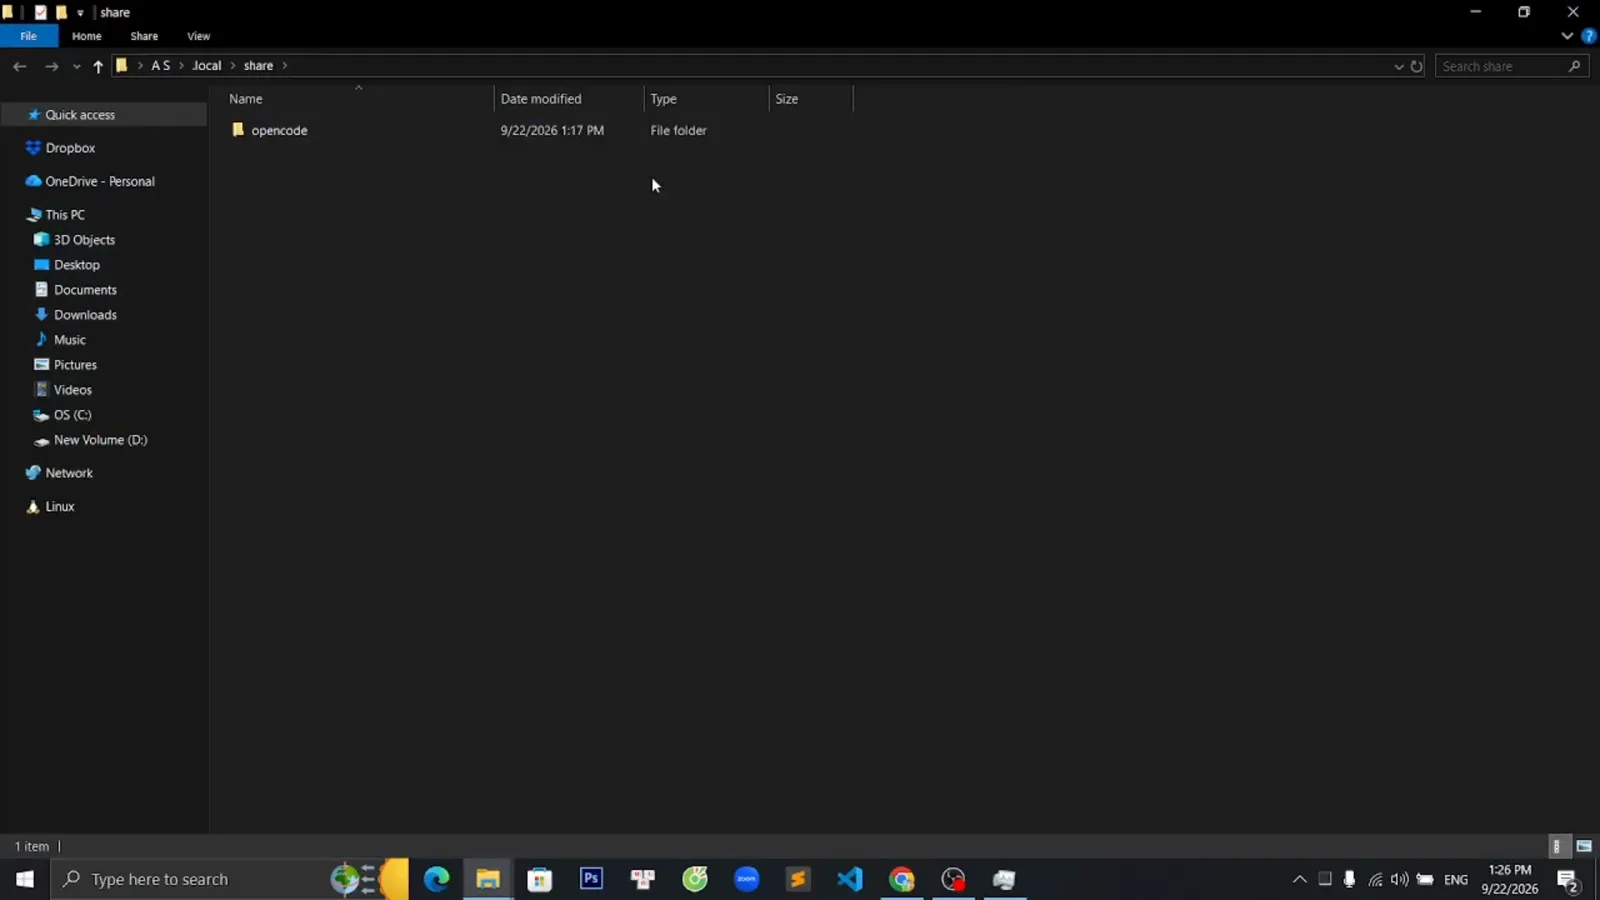
Task: Switch to the View ribbon tab
Action: (198, 36)
